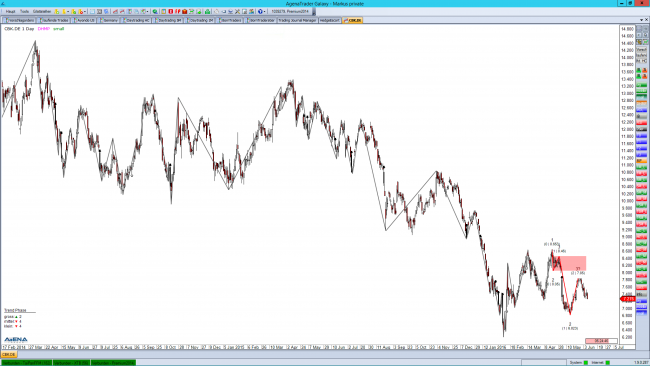Click the account text 1028278 Premium2014
Viewport: 650px width, 366px height.
pyautogui.click(x=290, y=11)
